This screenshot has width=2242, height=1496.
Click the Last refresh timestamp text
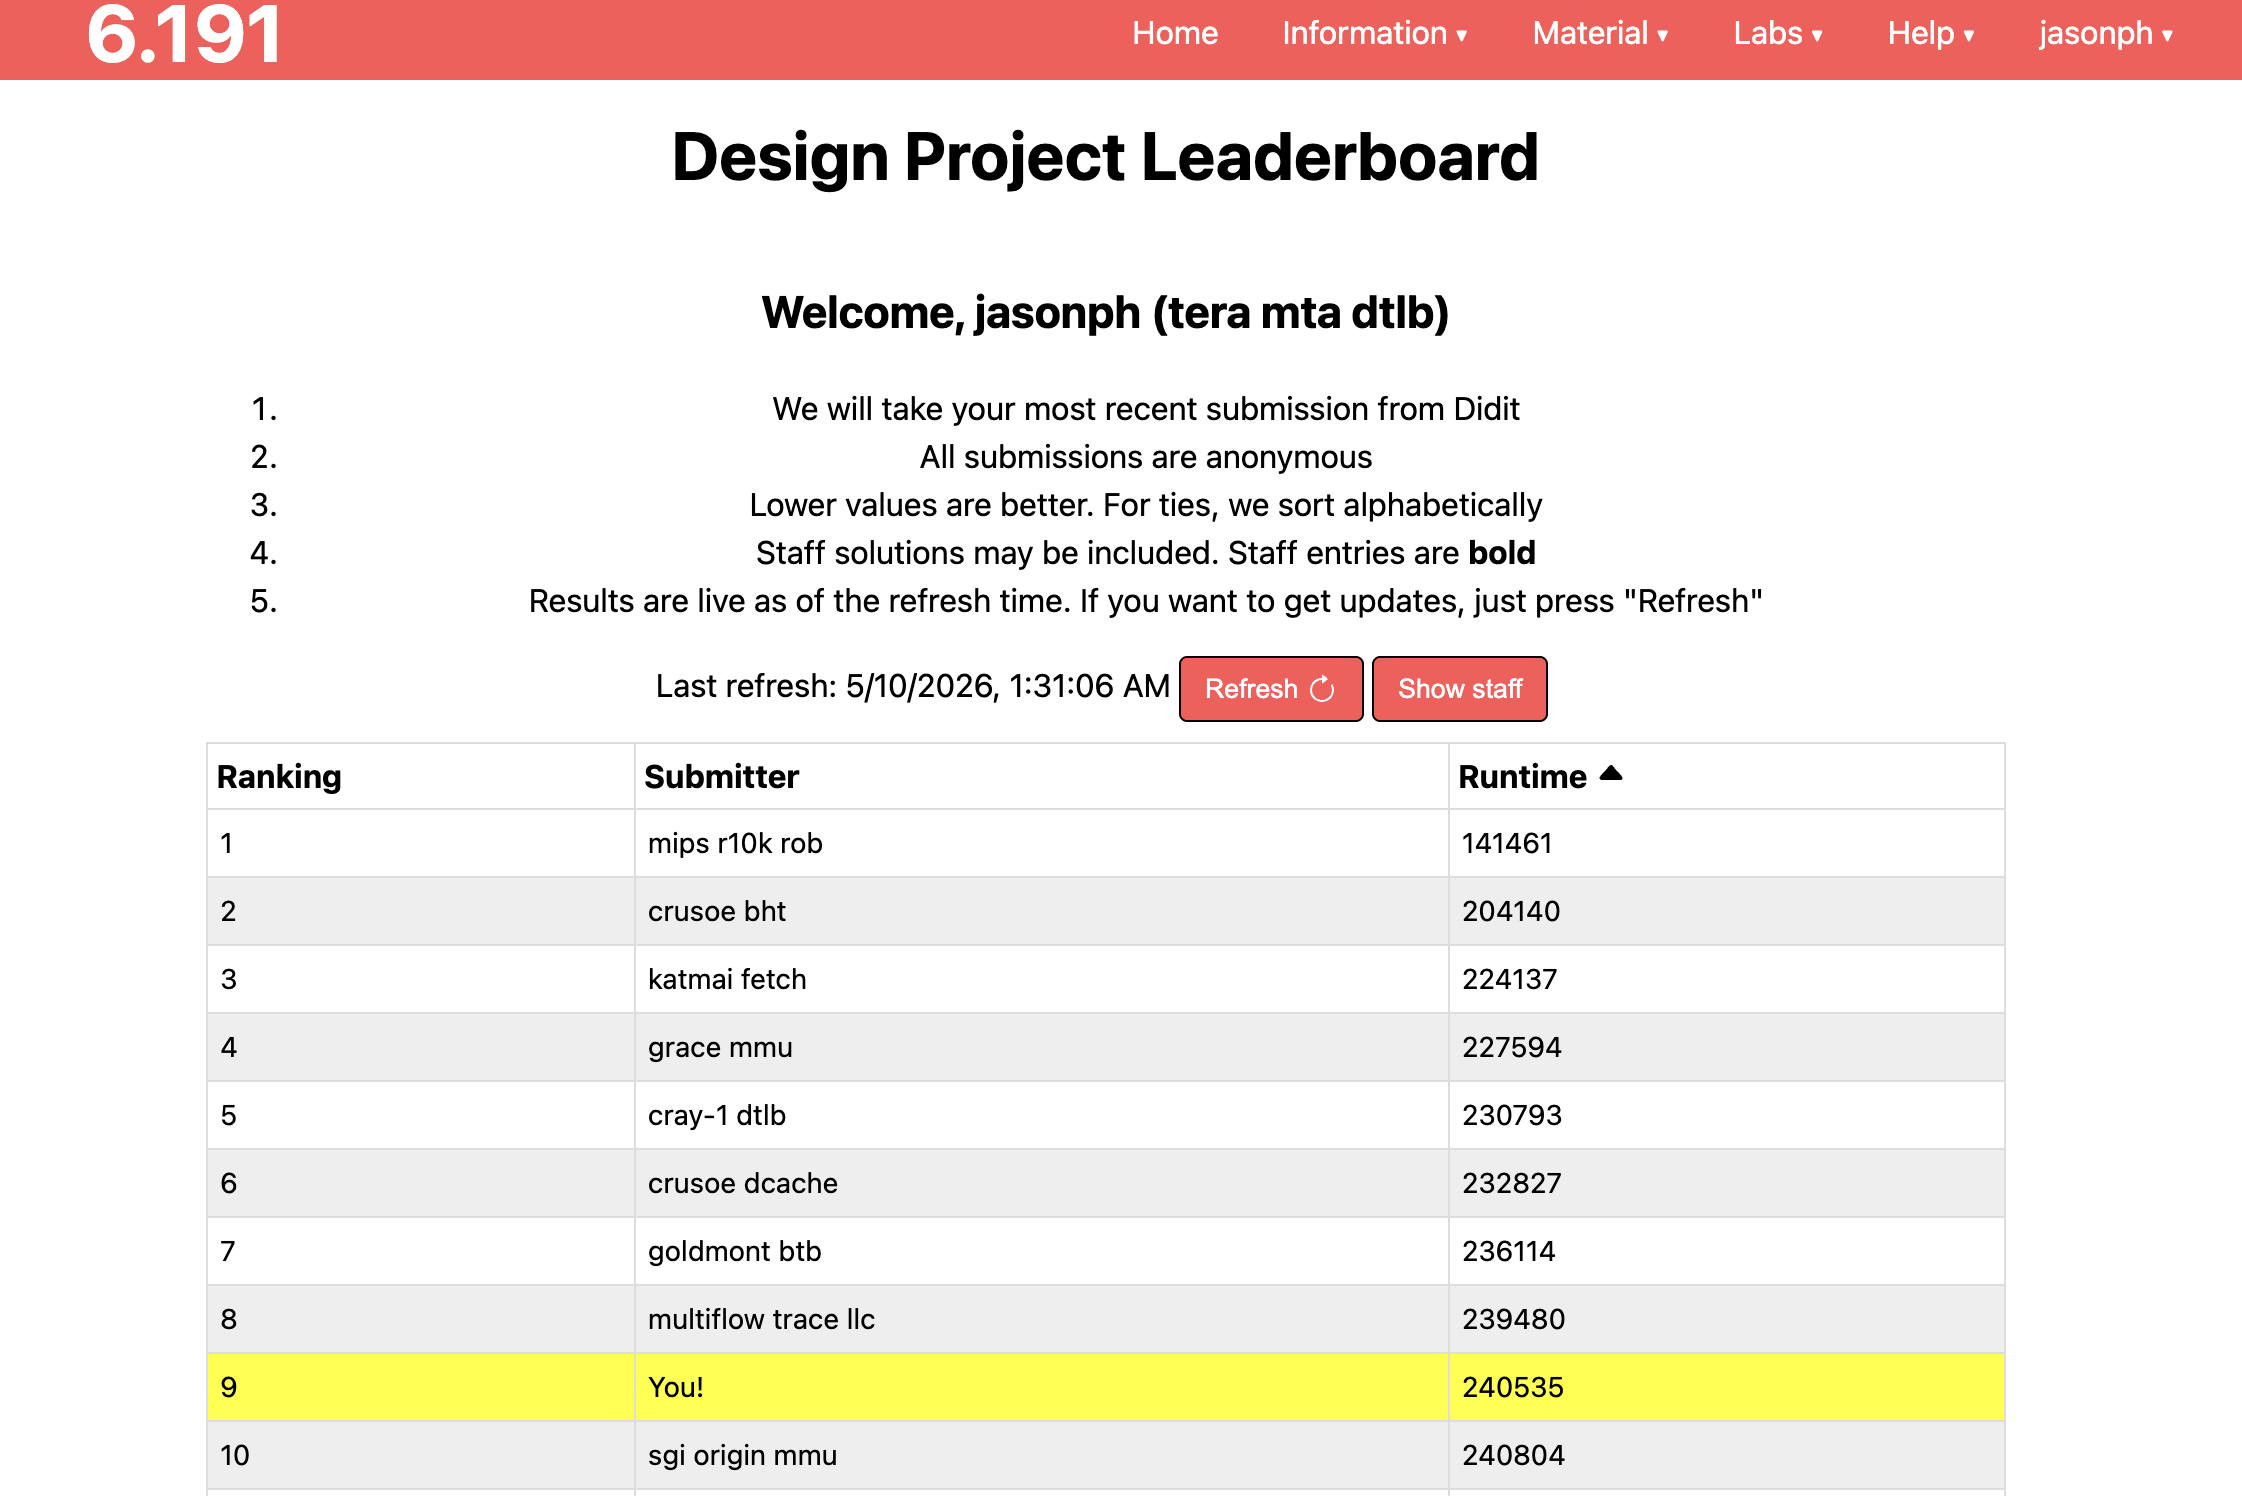tap(912, 686)
